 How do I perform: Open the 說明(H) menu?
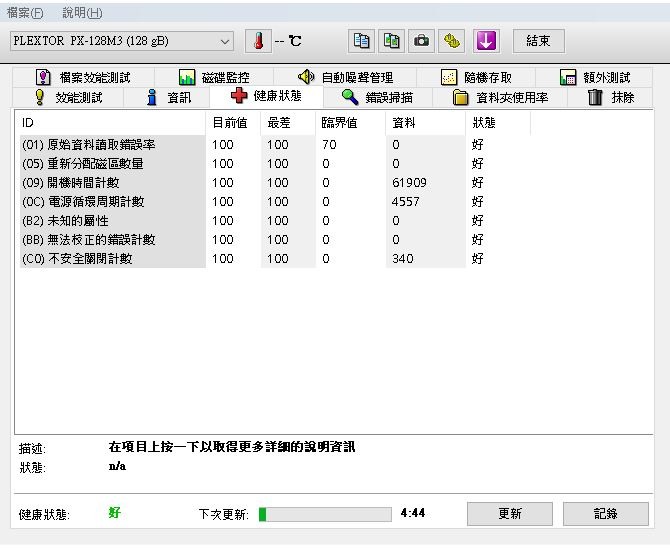(82, 13)
